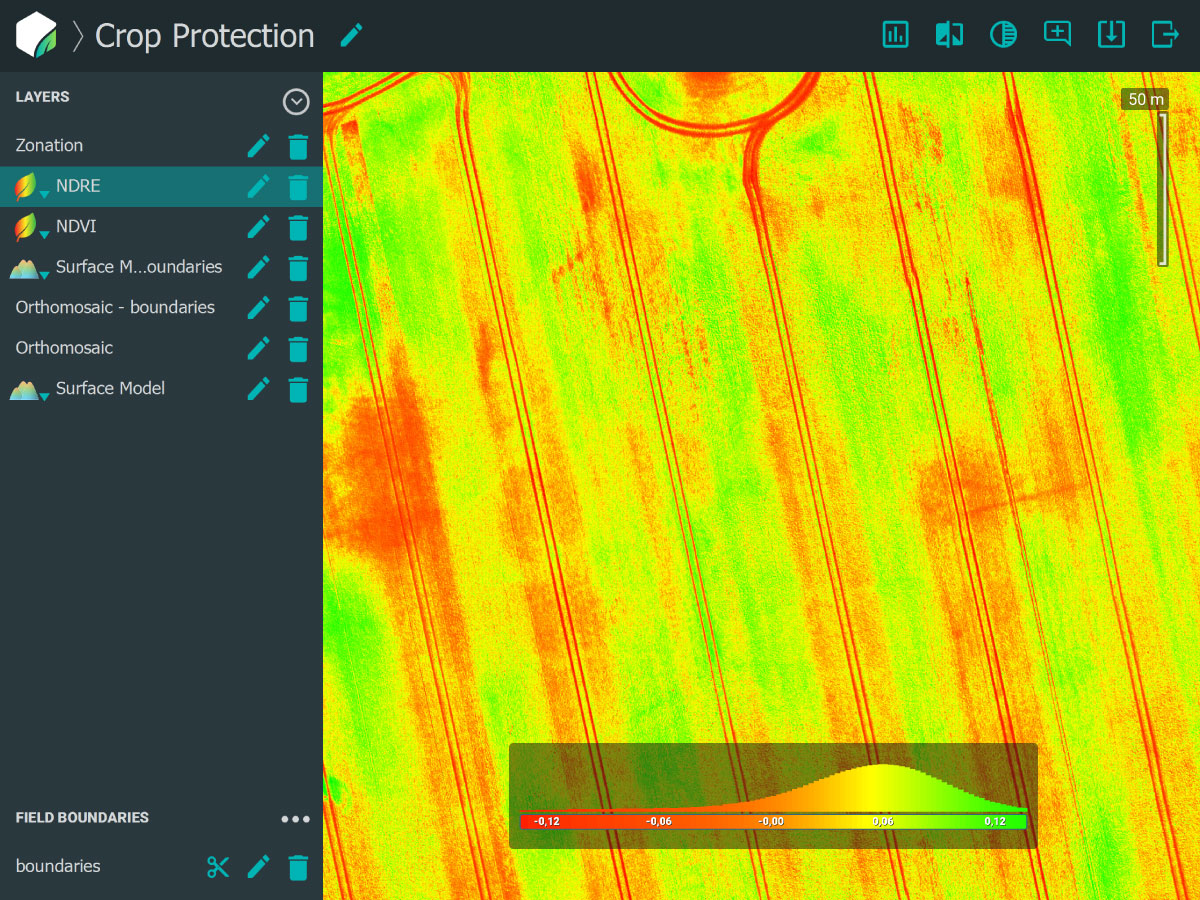Click the NDRE color scale bar
Image resolution: width=1200 pixels, height=900 pixels.
click(x=773, y=821)
